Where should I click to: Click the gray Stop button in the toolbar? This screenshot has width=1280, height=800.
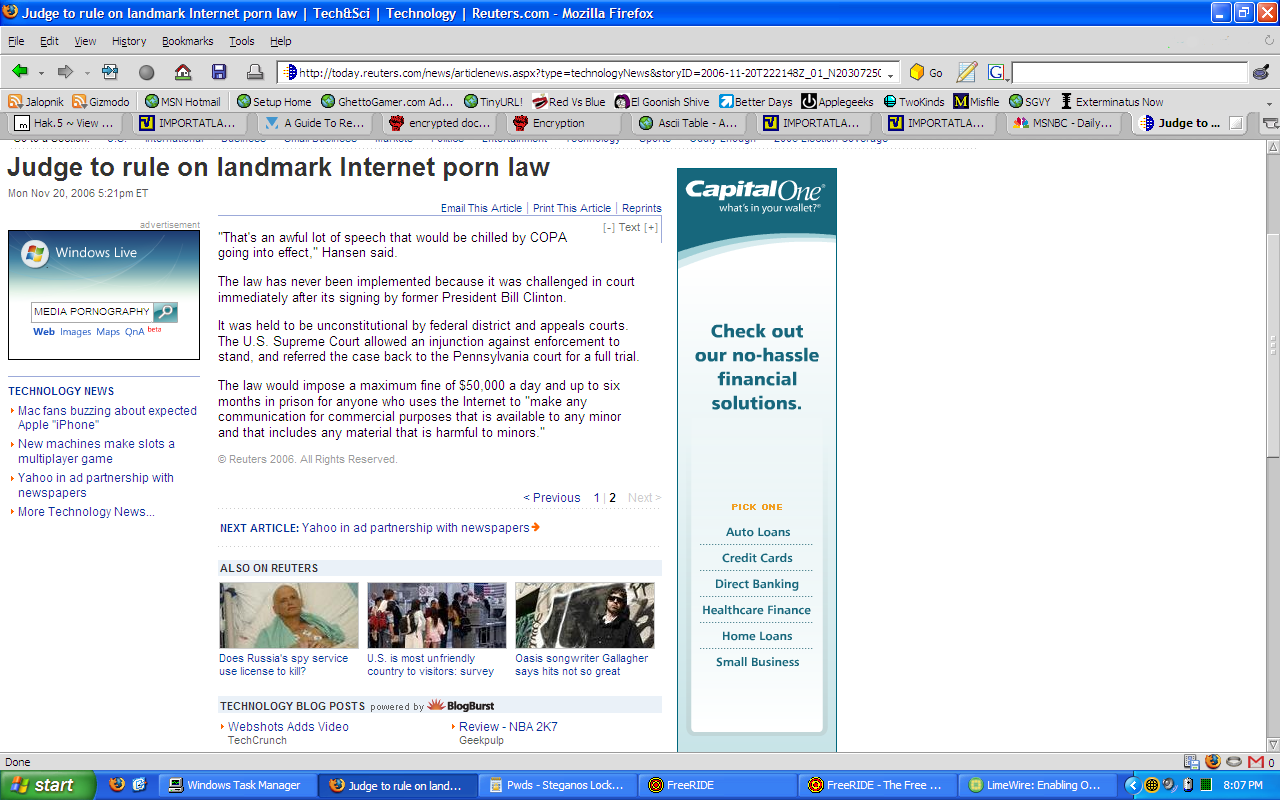pyautogui.click(x=146, y=72)
